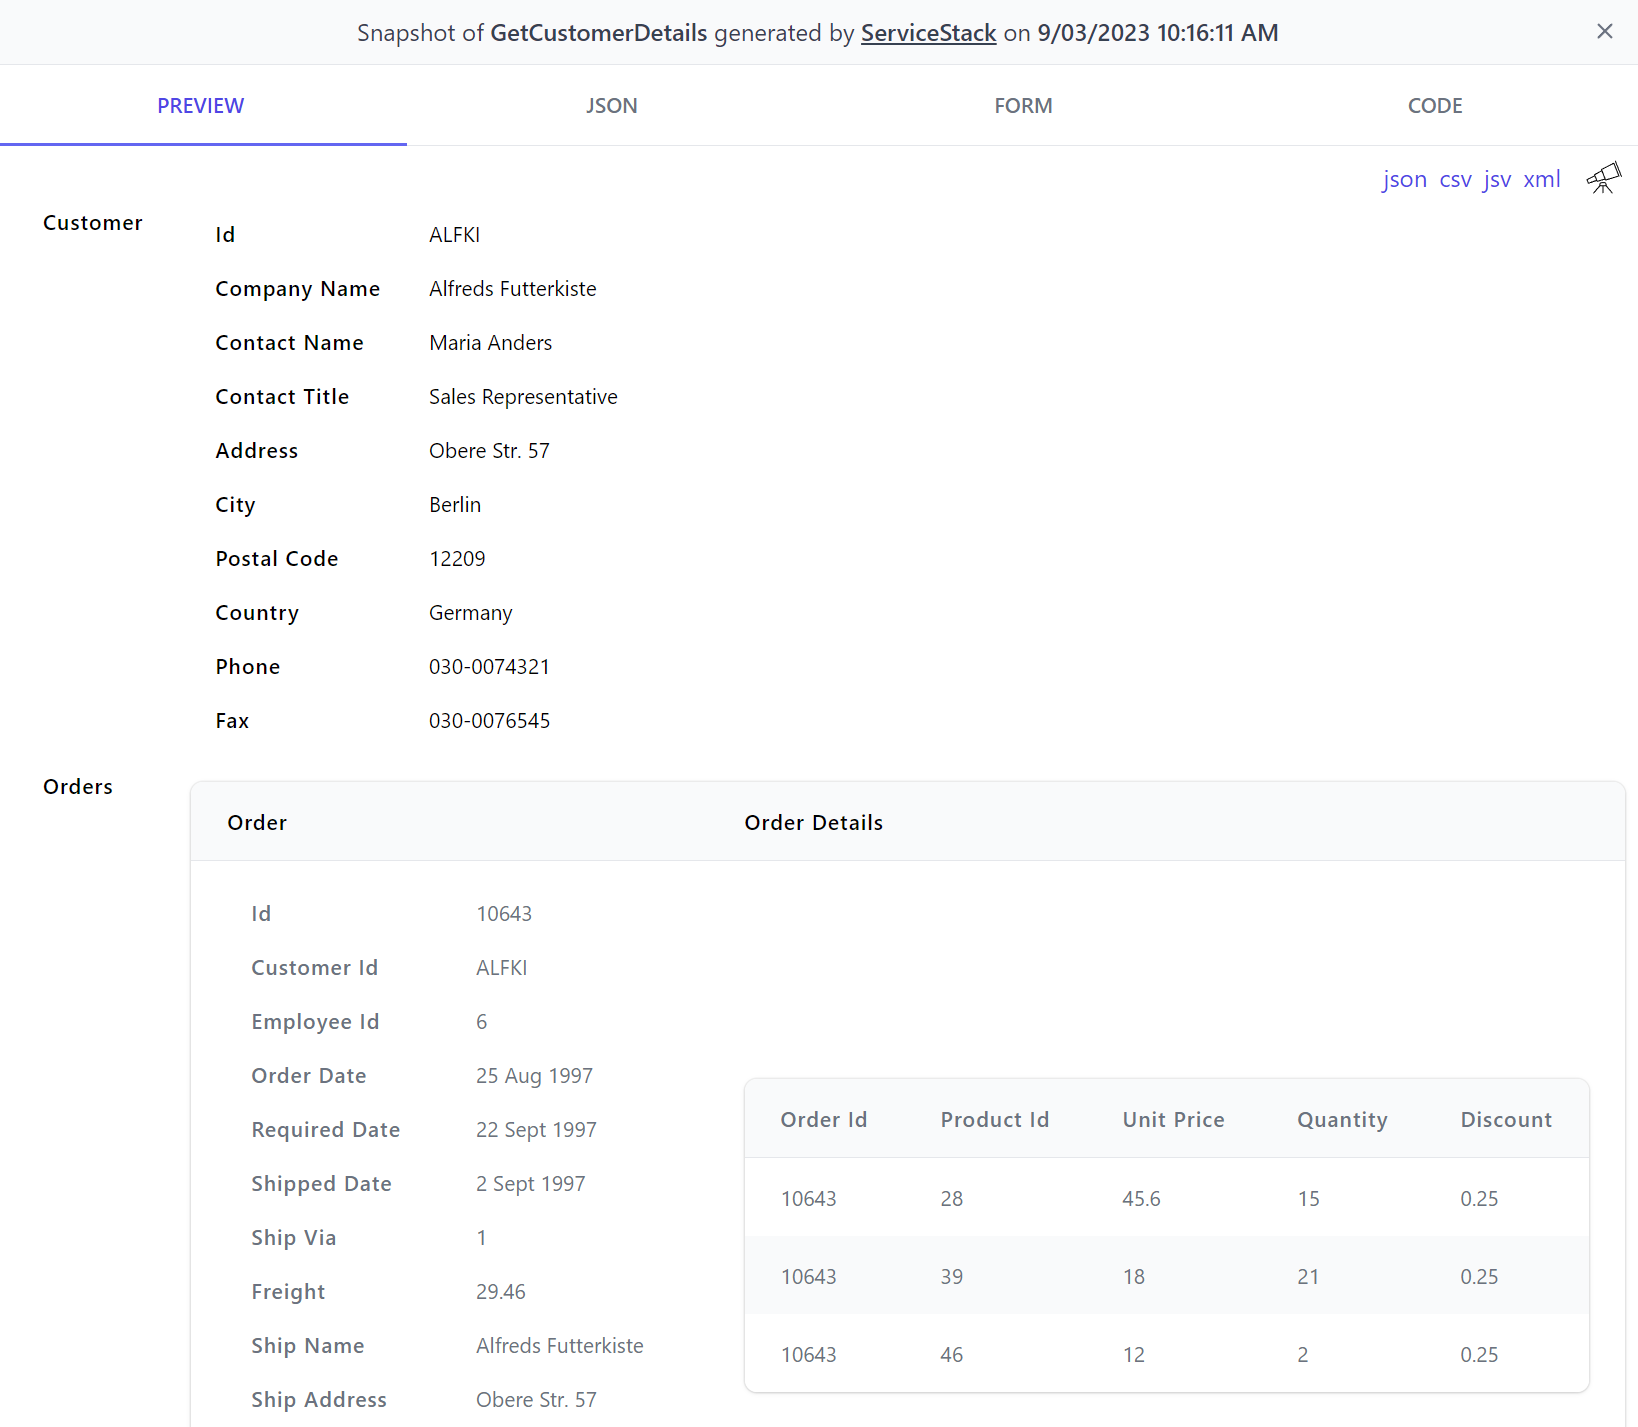The image size is (1638, 1427).
Task: Select the country value Germany
Action: pos(471,613)
